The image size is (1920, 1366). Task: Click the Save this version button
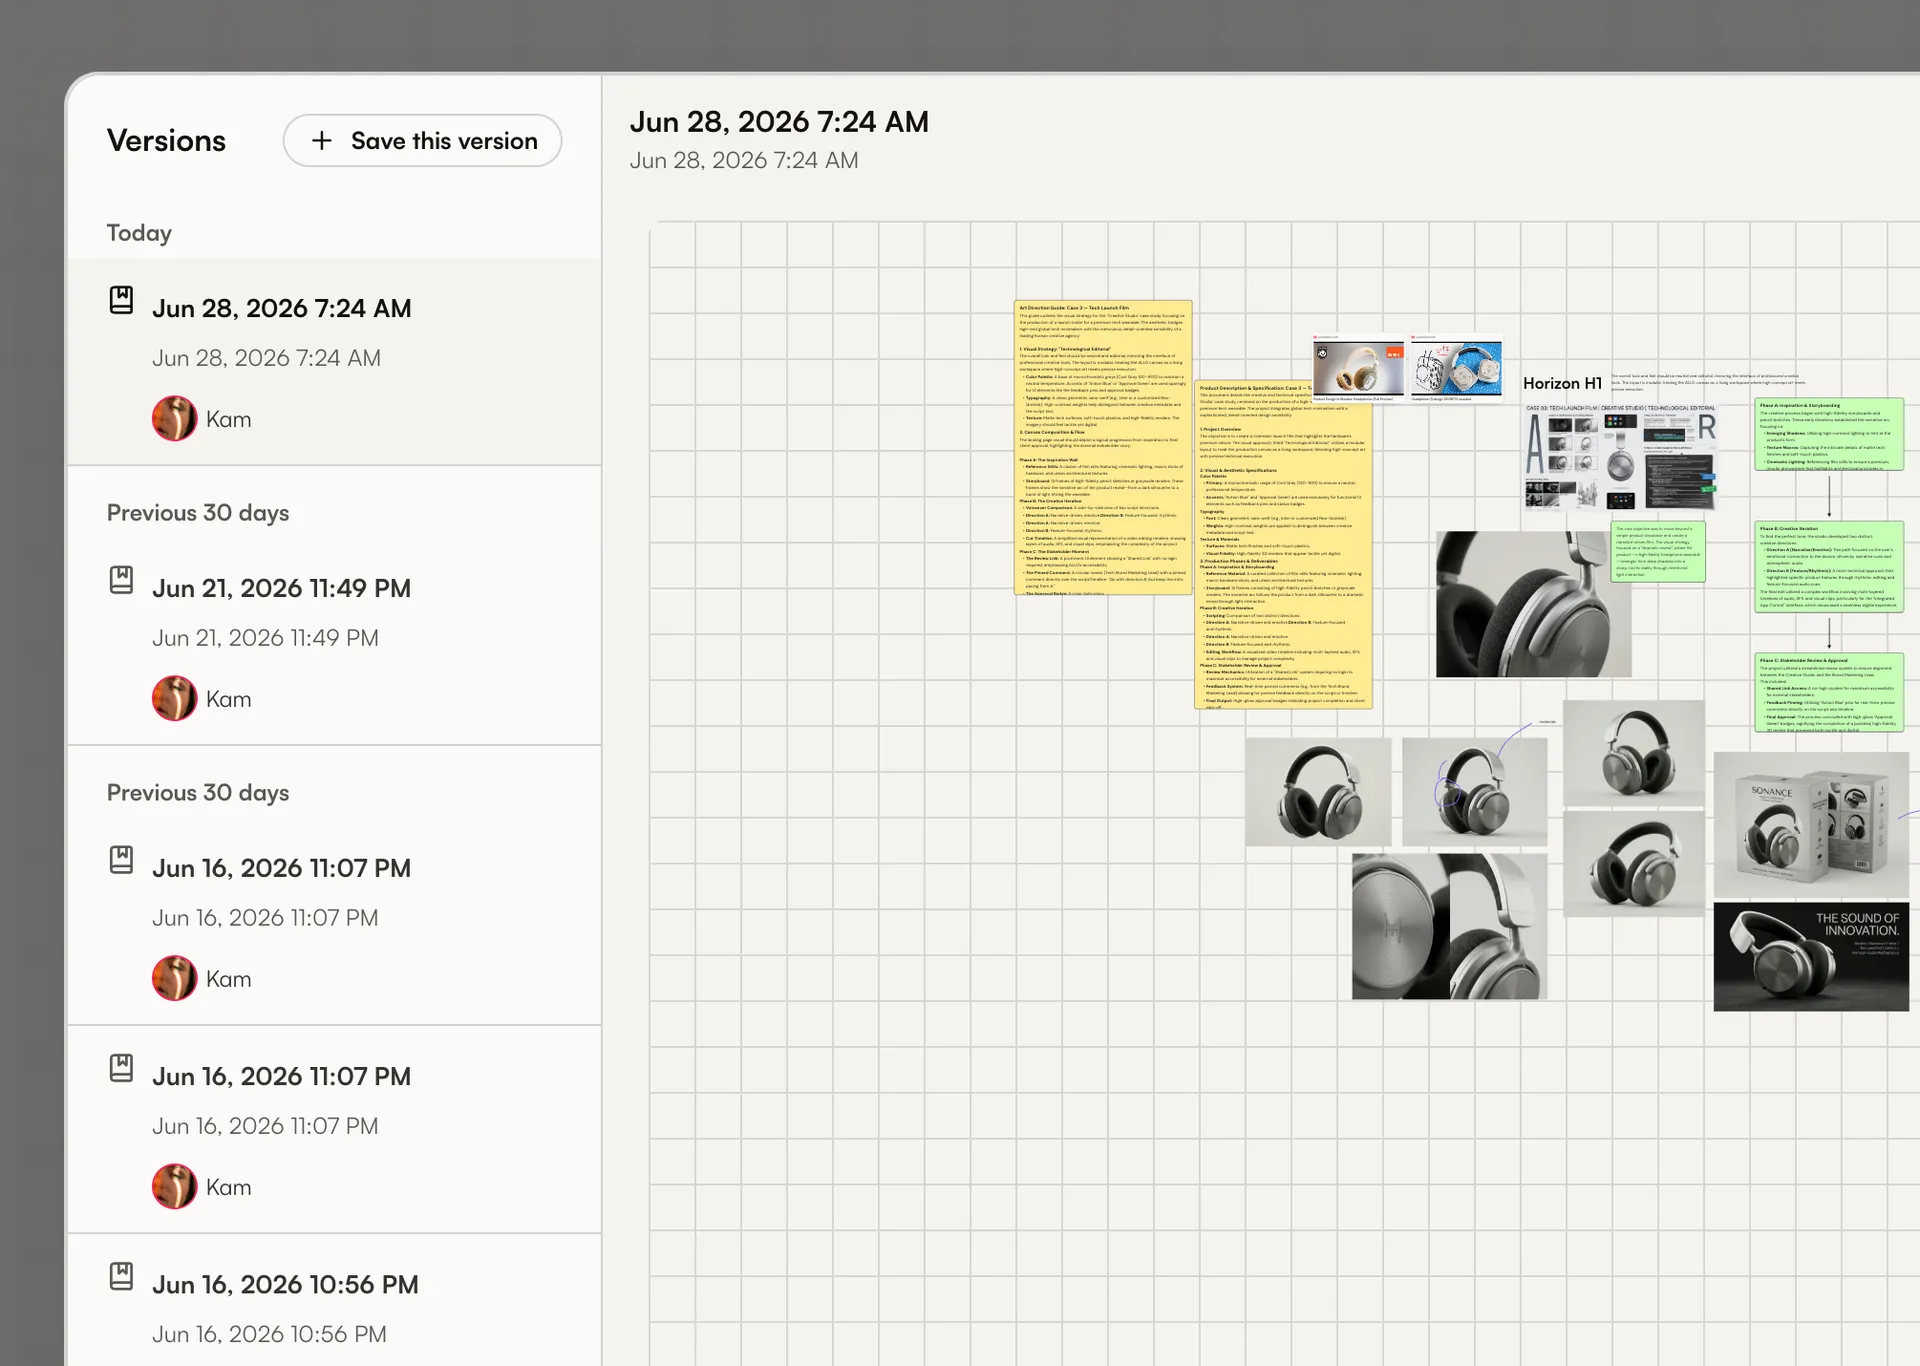[x=422, y=141]
